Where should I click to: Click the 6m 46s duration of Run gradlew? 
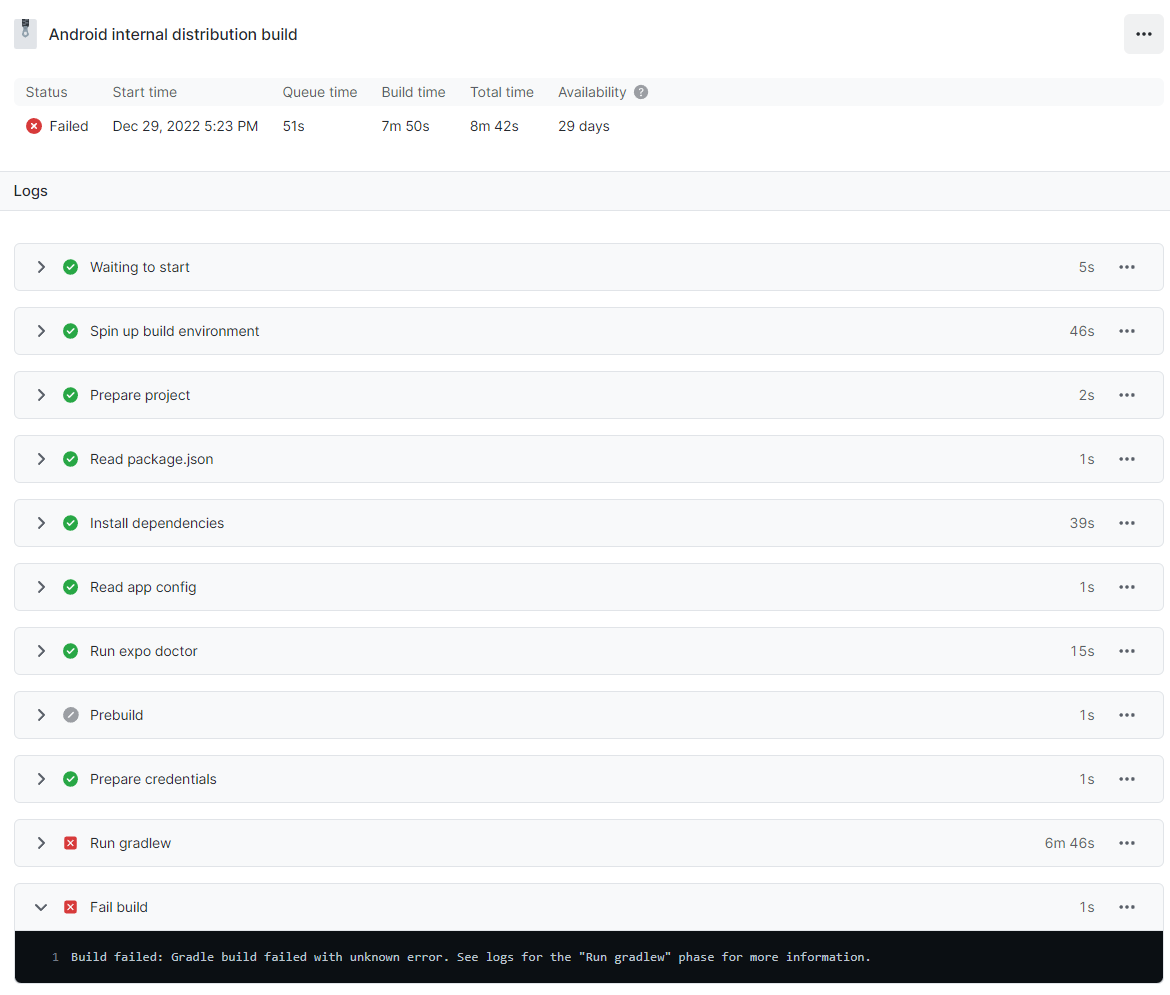pyautogui.click(x=1069, y=843)
